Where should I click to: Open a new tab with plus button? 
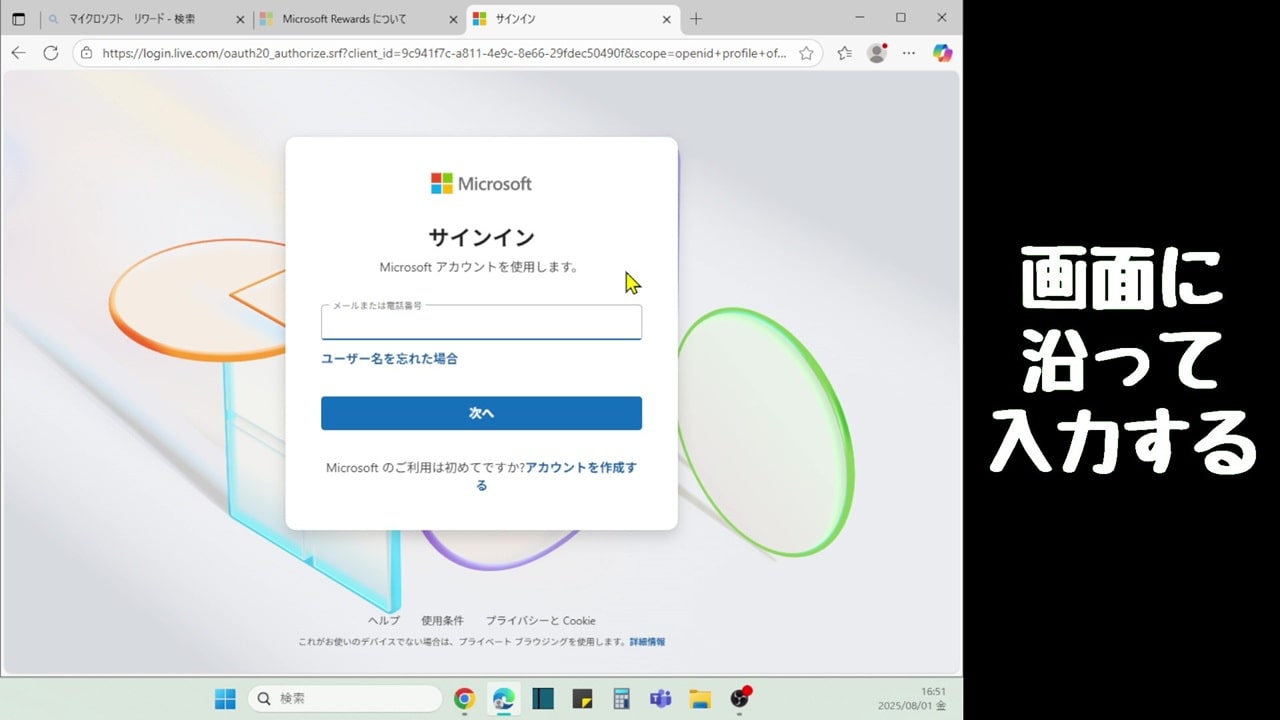pyautogui.click(x=696, y=19)
